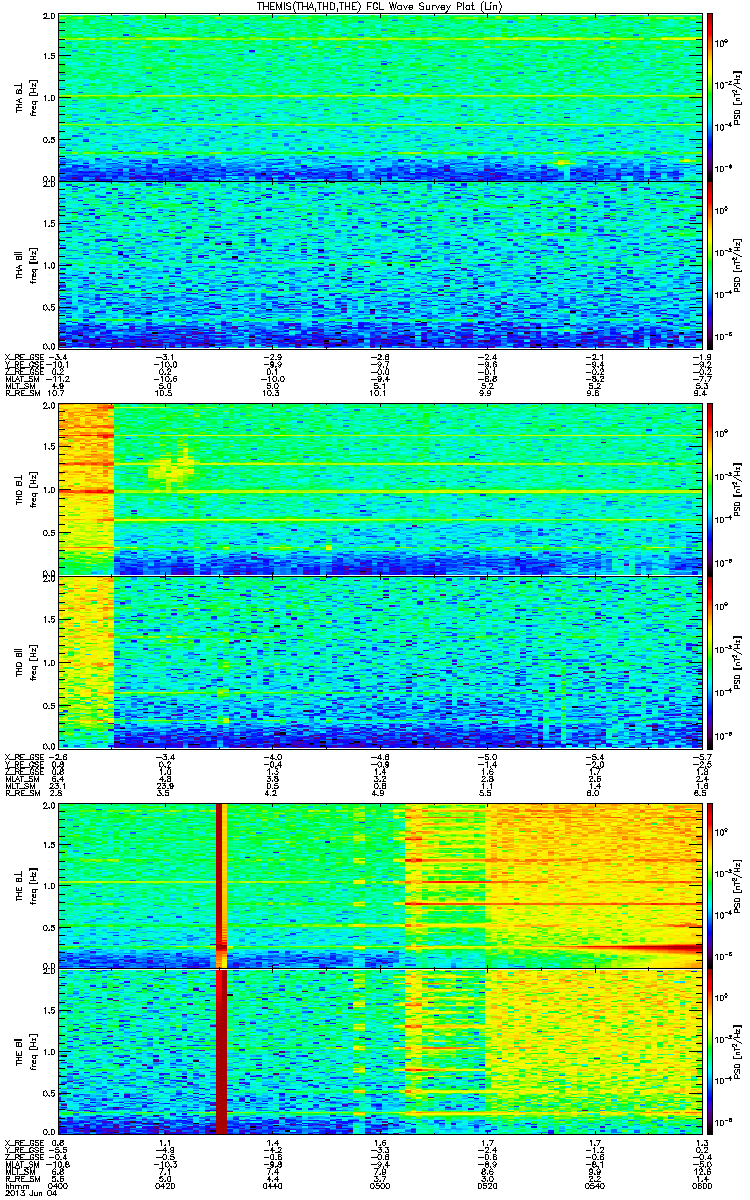Click the color bar beside the THD B⊥ panel
750x1200 pixels.
710,490
